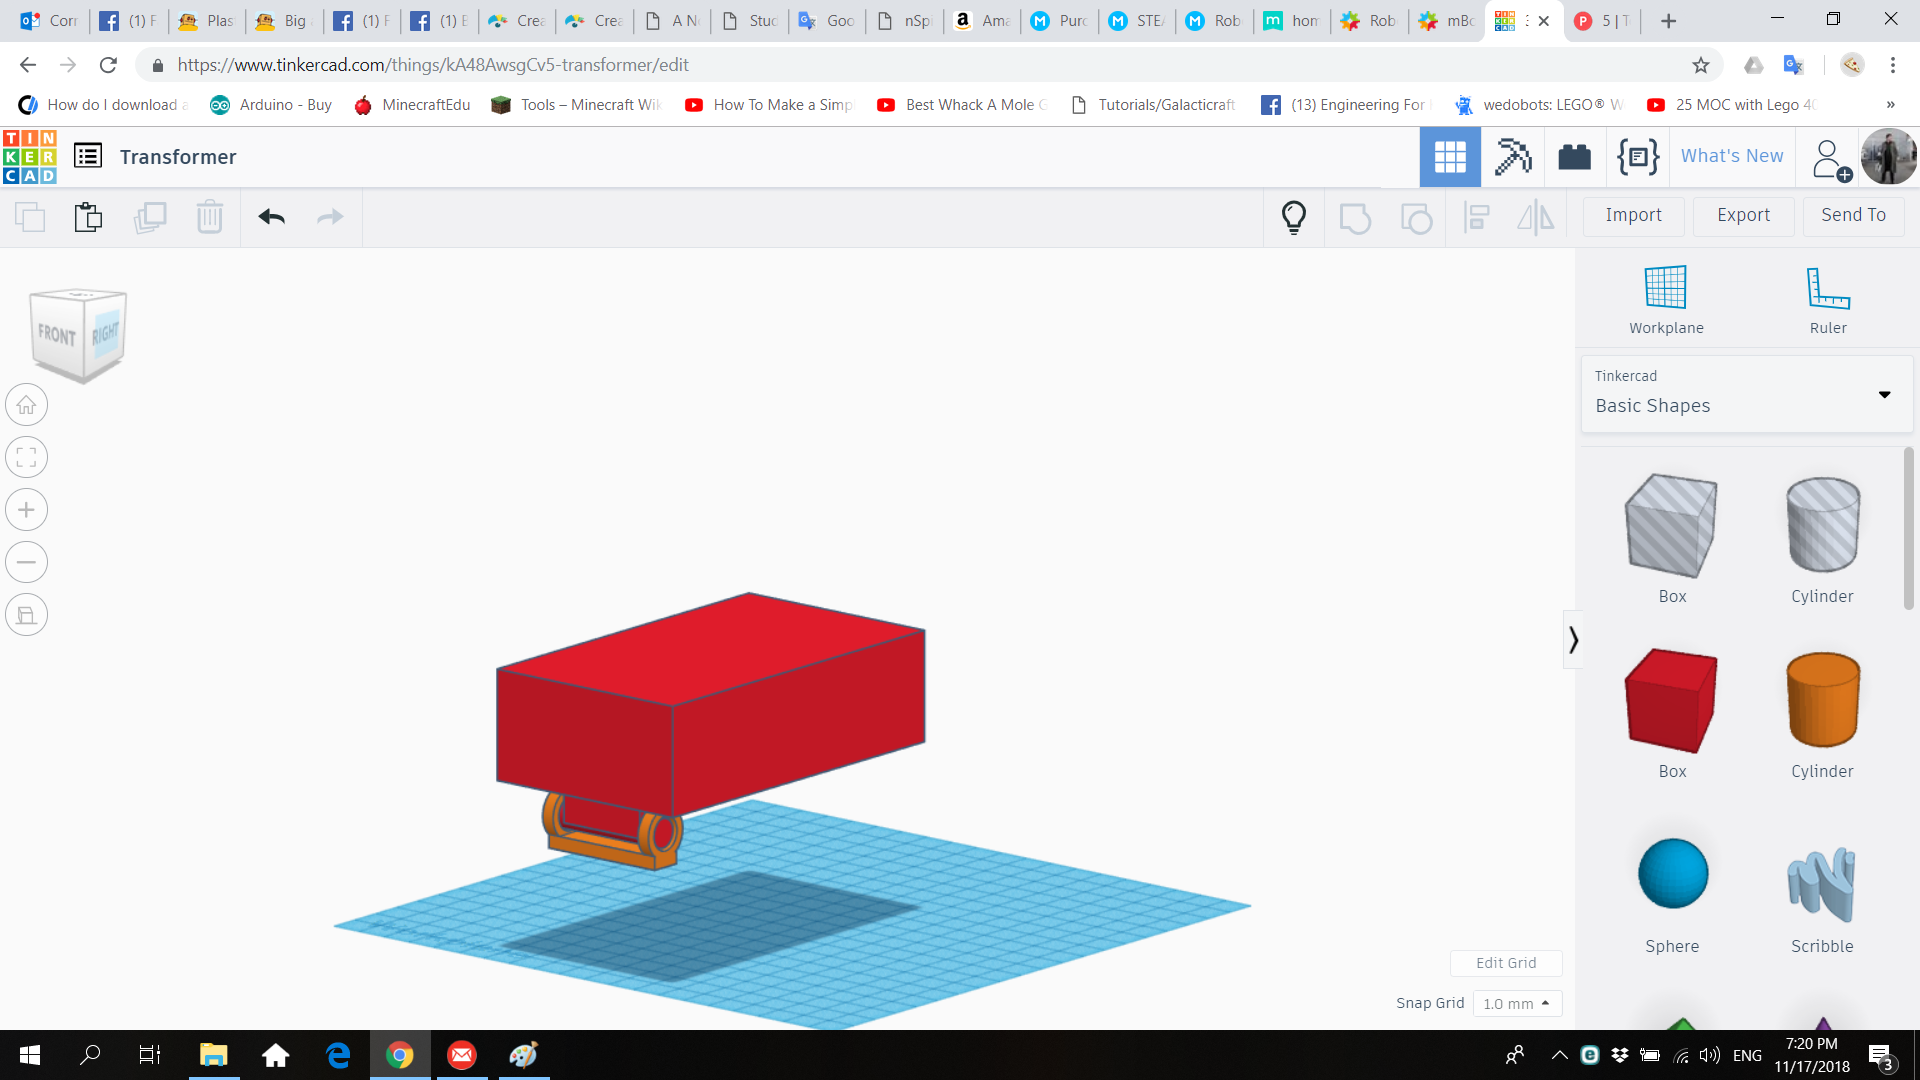Collapse the shapes panel chevron
The height and width of the screenshot is (1080, 1920).
click(1573, 640)
